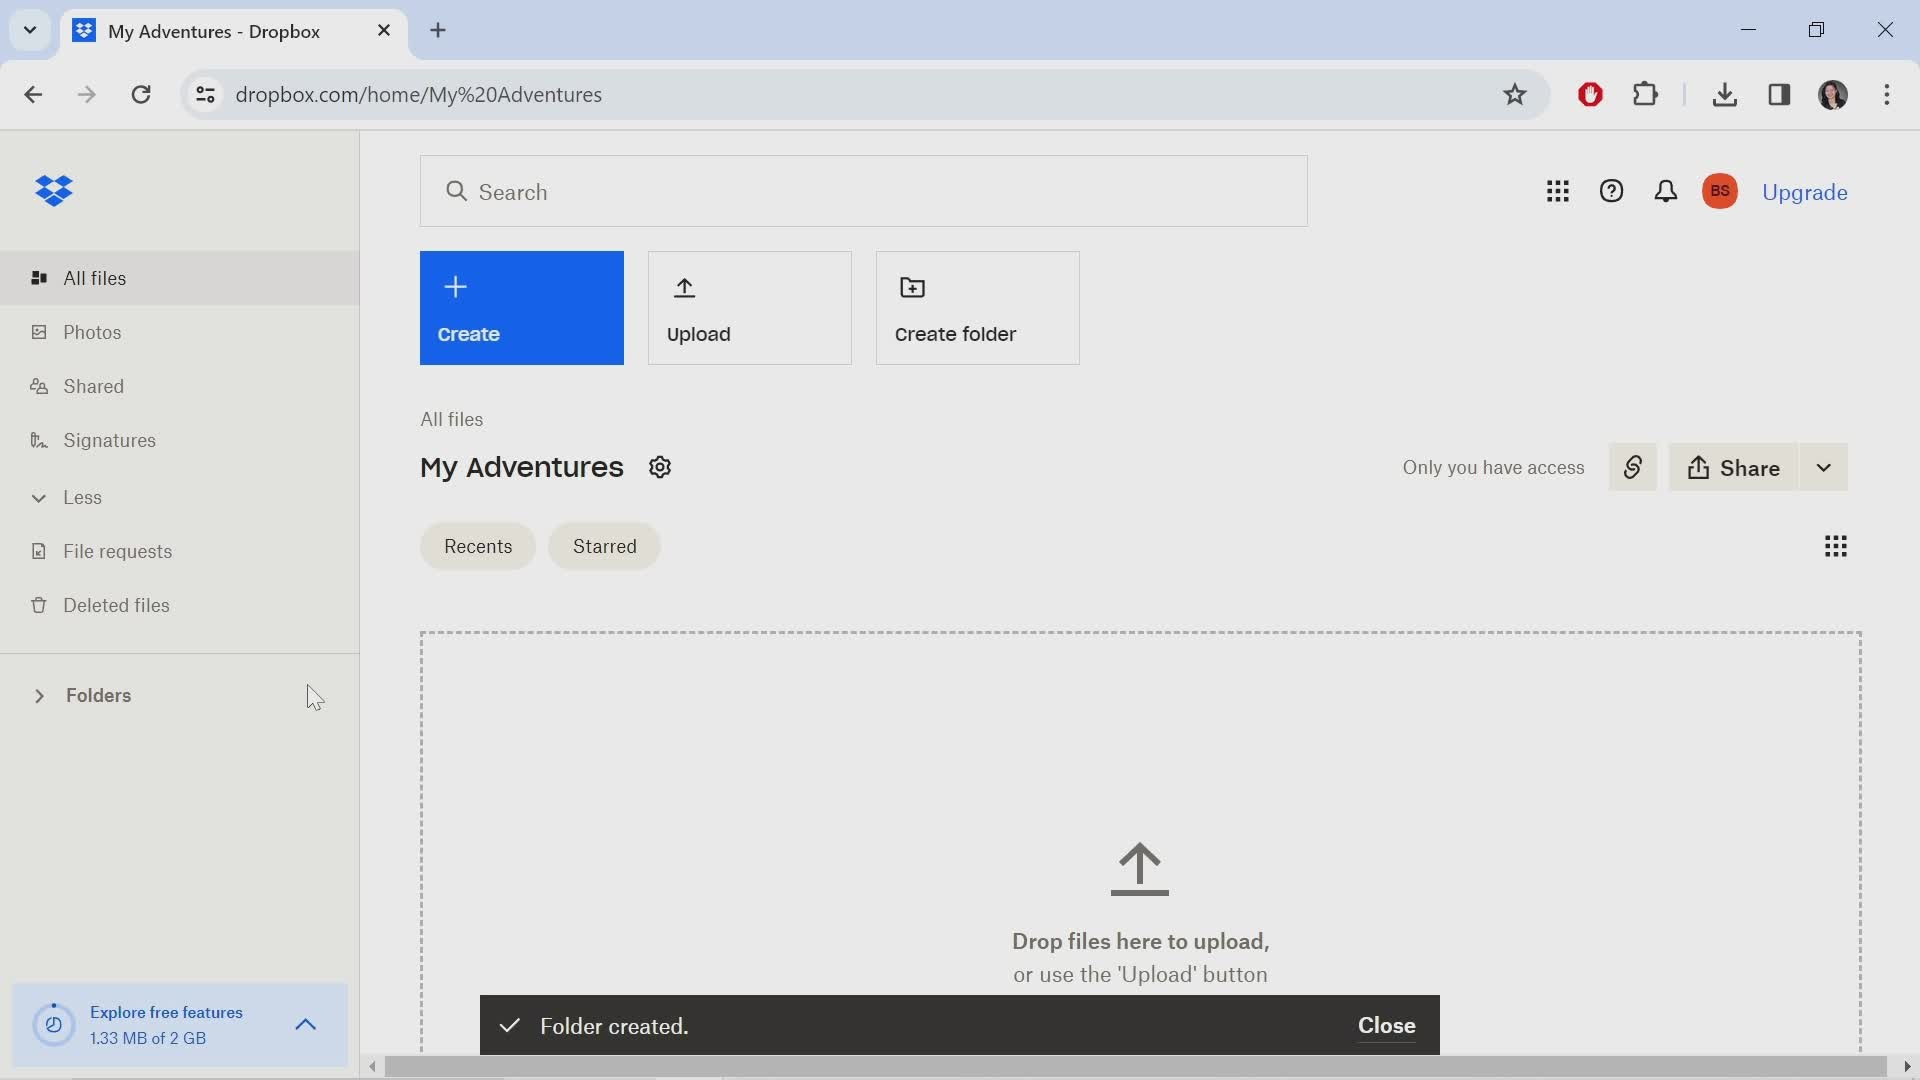Click the Dropbox home logo icon
Image resolution: width=1920 pixels, height=1080 pixels.
coord(54,190)
